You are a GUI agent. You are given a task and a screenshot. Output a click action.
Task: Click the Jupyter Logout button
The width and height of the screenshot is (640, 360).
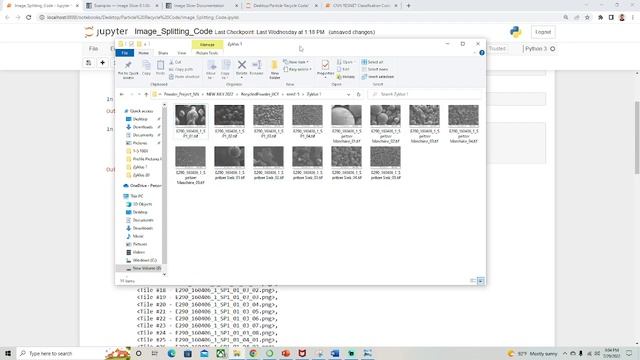(543, 32)
